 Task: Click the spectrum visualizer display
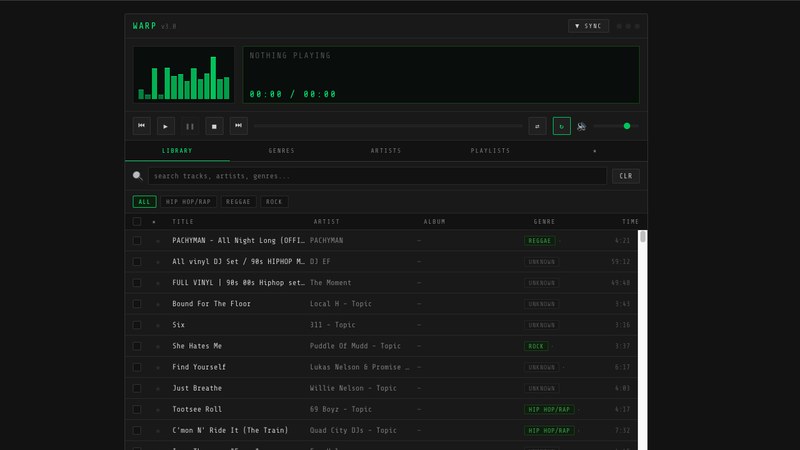click(x=184, y=75)
